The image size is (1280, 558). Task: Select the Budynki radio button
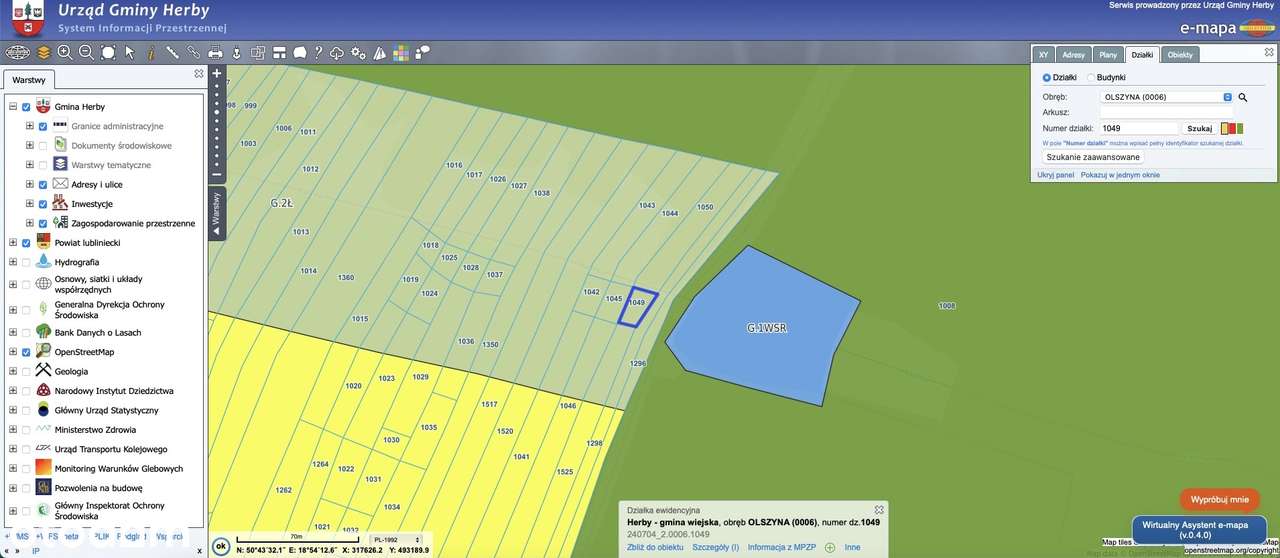1090,77
